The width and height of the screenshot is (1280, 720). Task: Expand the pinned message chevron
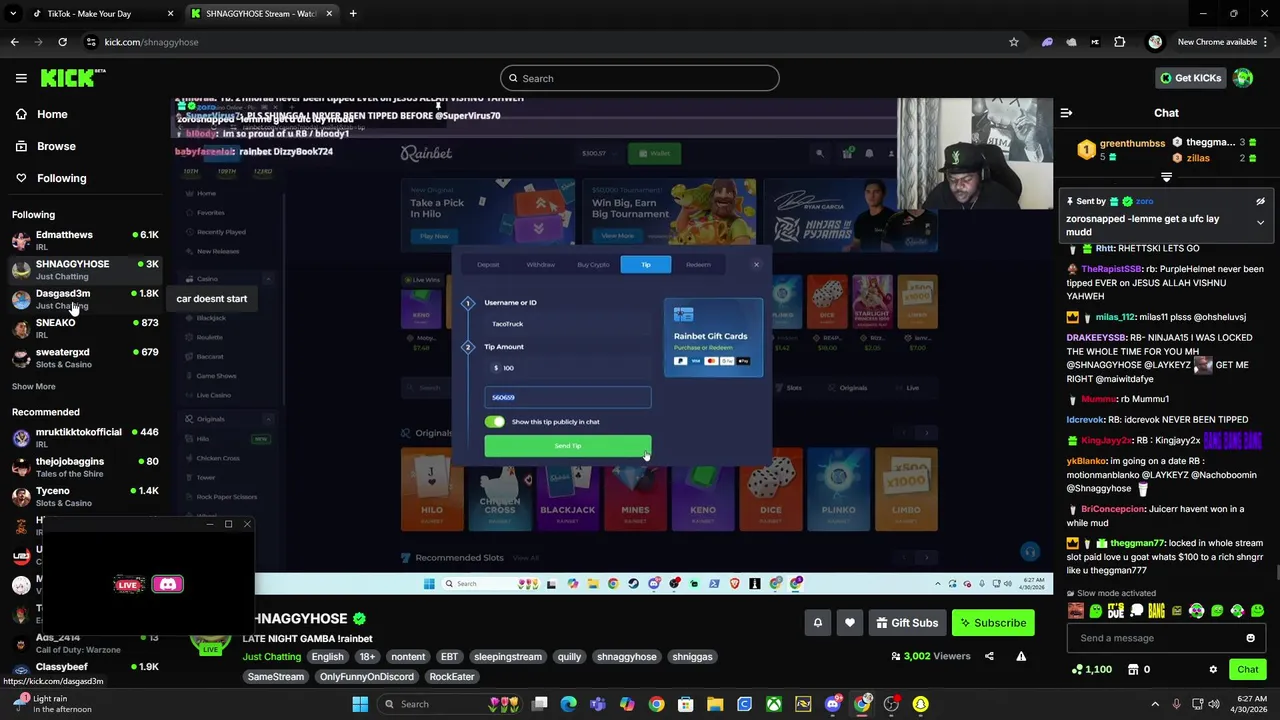tap(1260, 222)
